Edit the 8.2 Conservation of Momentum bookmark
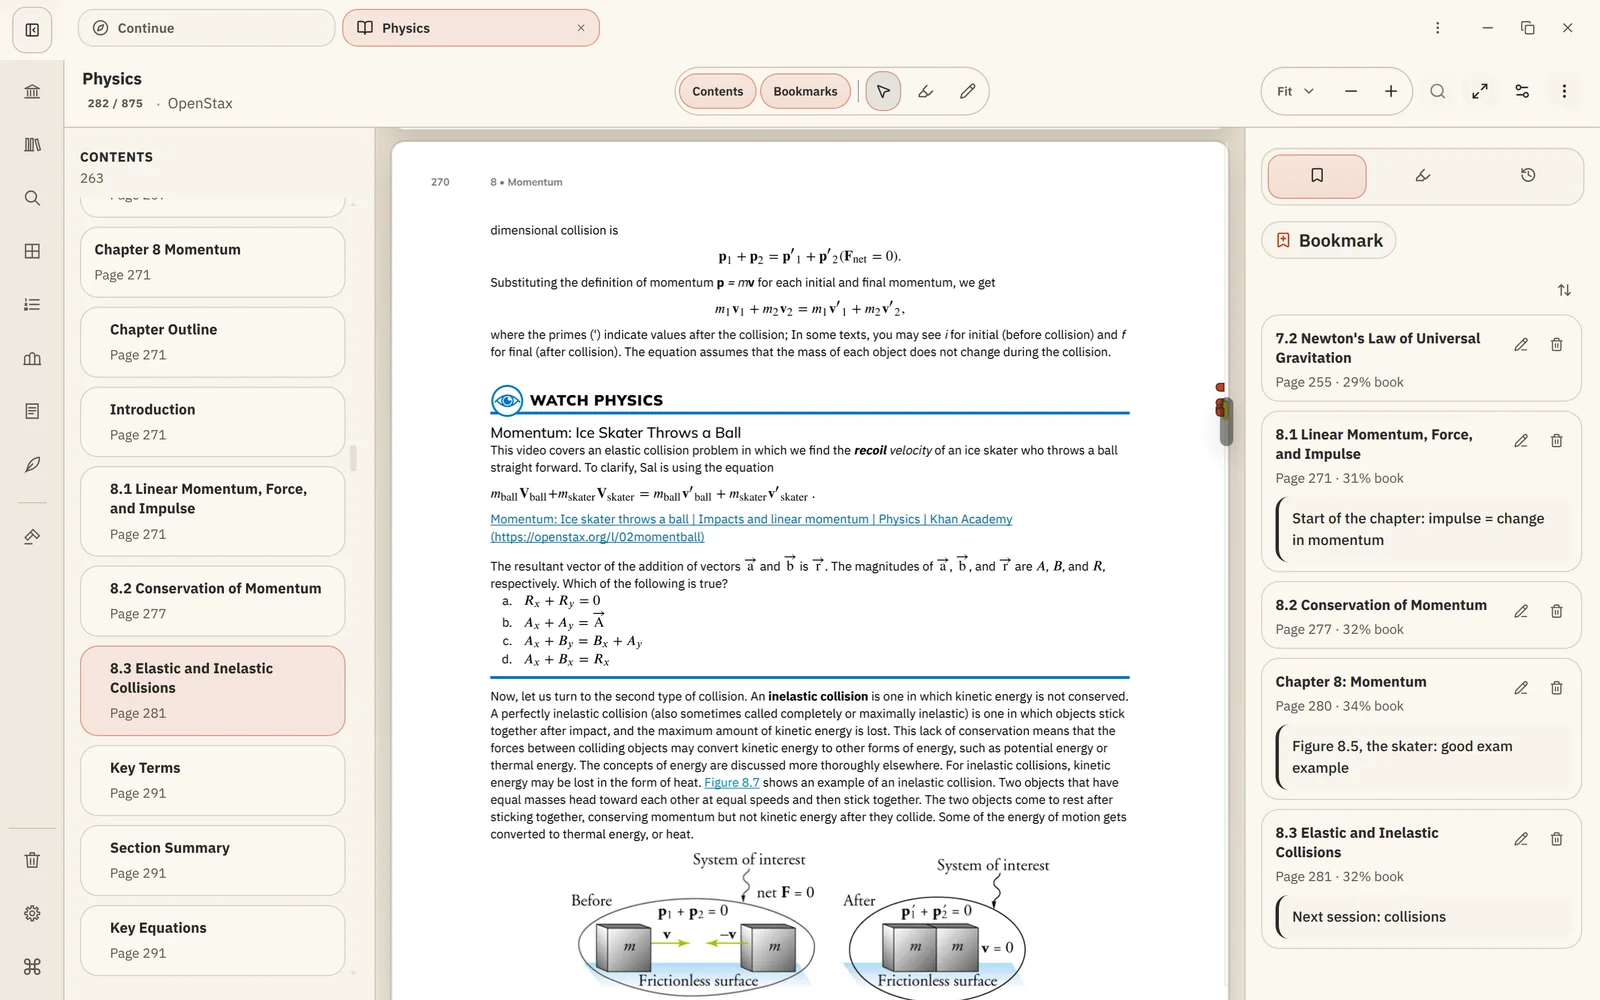Image resolution: width=1600 pixels, height=1000 pixels. (1521, 611)
